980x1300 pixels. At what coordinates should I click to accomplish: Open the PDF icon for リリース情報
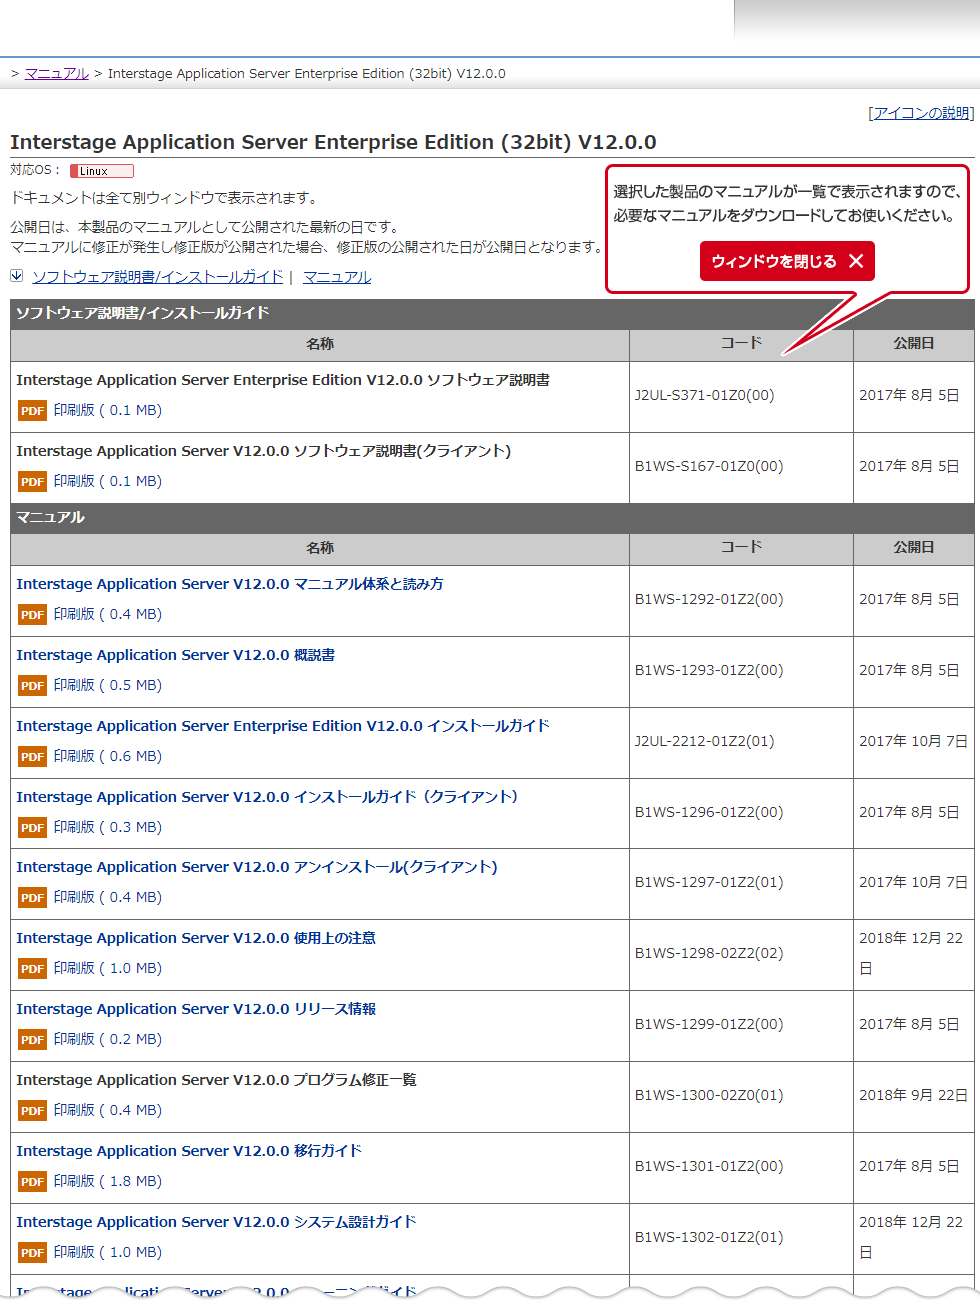click(32, 1040)
